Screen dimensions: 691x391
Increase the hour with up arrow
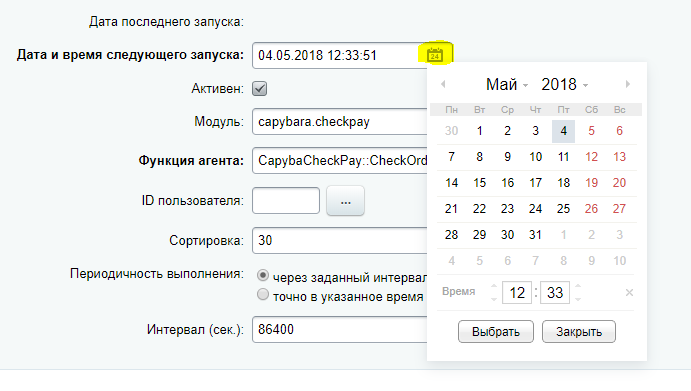[494, 286]
